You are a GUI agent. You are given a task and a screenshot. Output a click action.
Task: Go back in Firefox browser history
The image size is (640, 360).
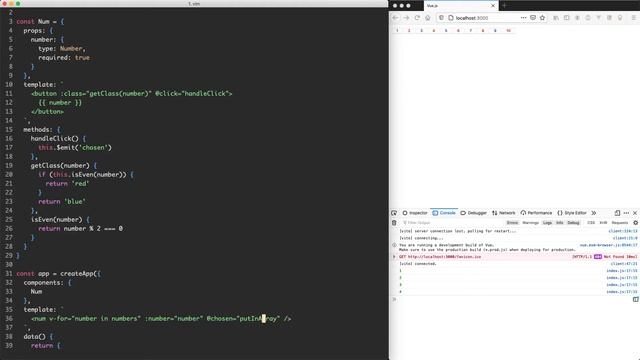(x=395, y=18)
